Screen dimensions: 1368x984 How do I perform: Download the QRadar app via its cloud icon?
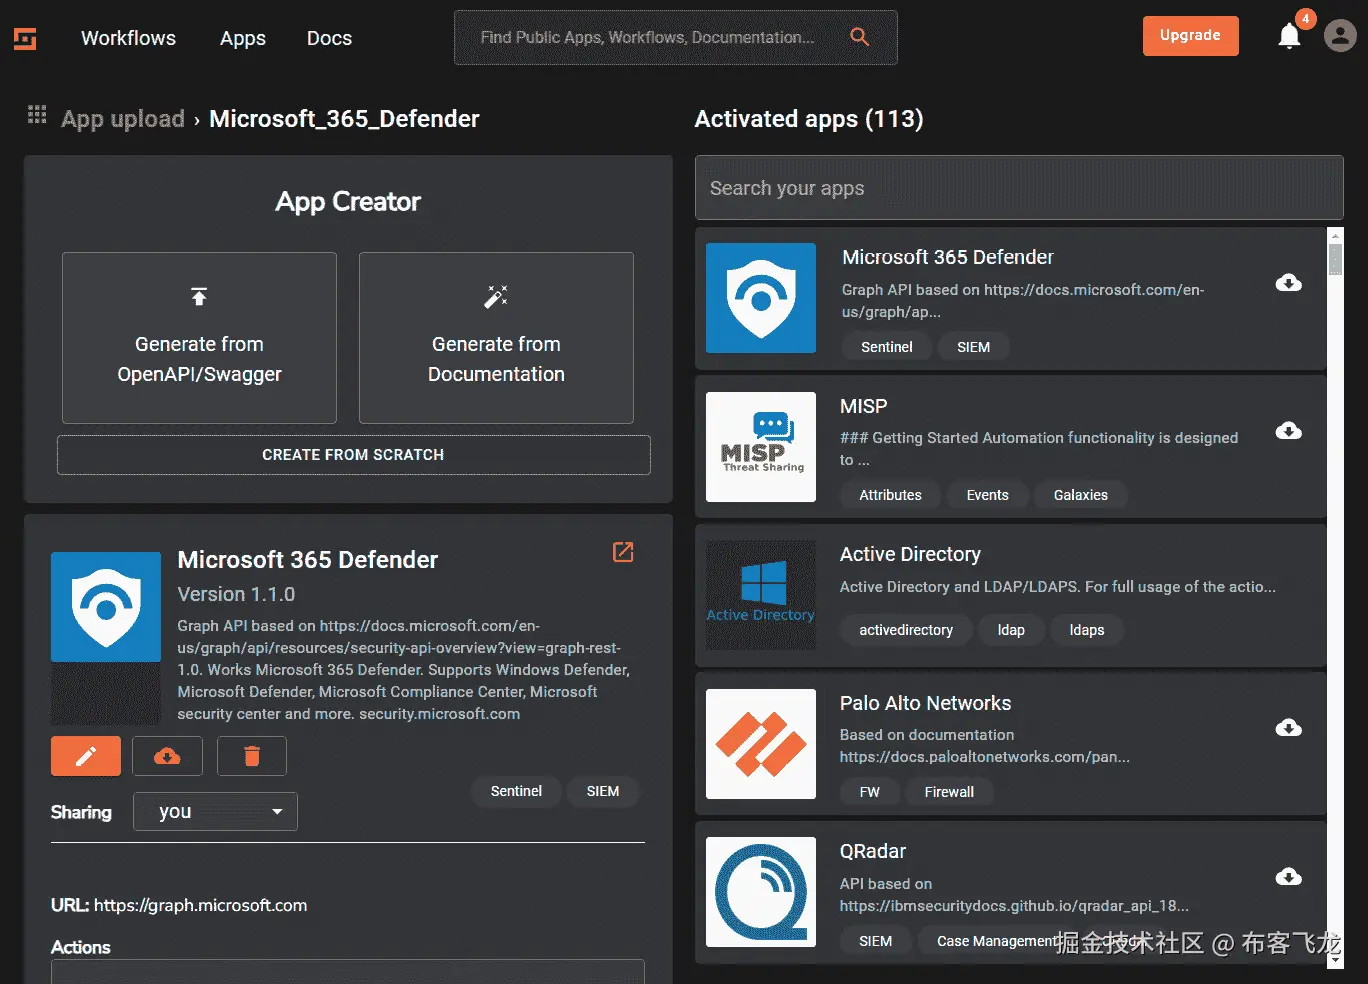point(1288,875)
